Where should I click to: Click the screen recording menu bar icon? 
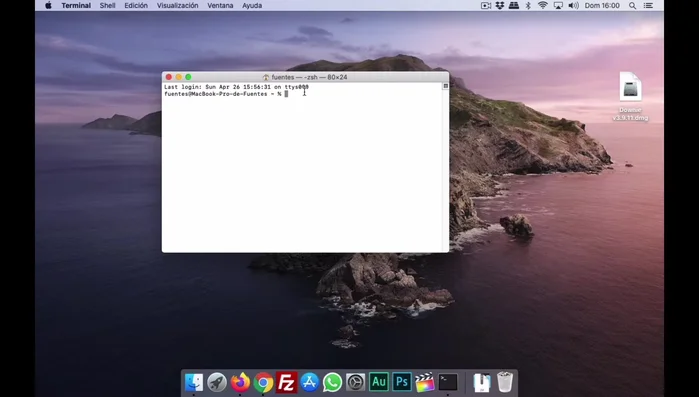click(x=486, y=5)
